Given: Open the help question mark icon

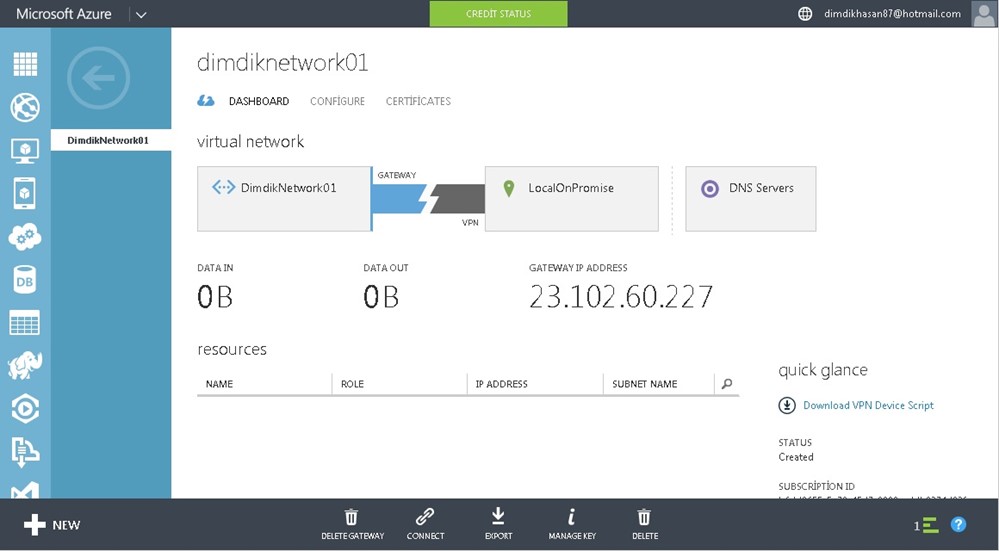Looking at the screenshot, I should coord(958,524).
